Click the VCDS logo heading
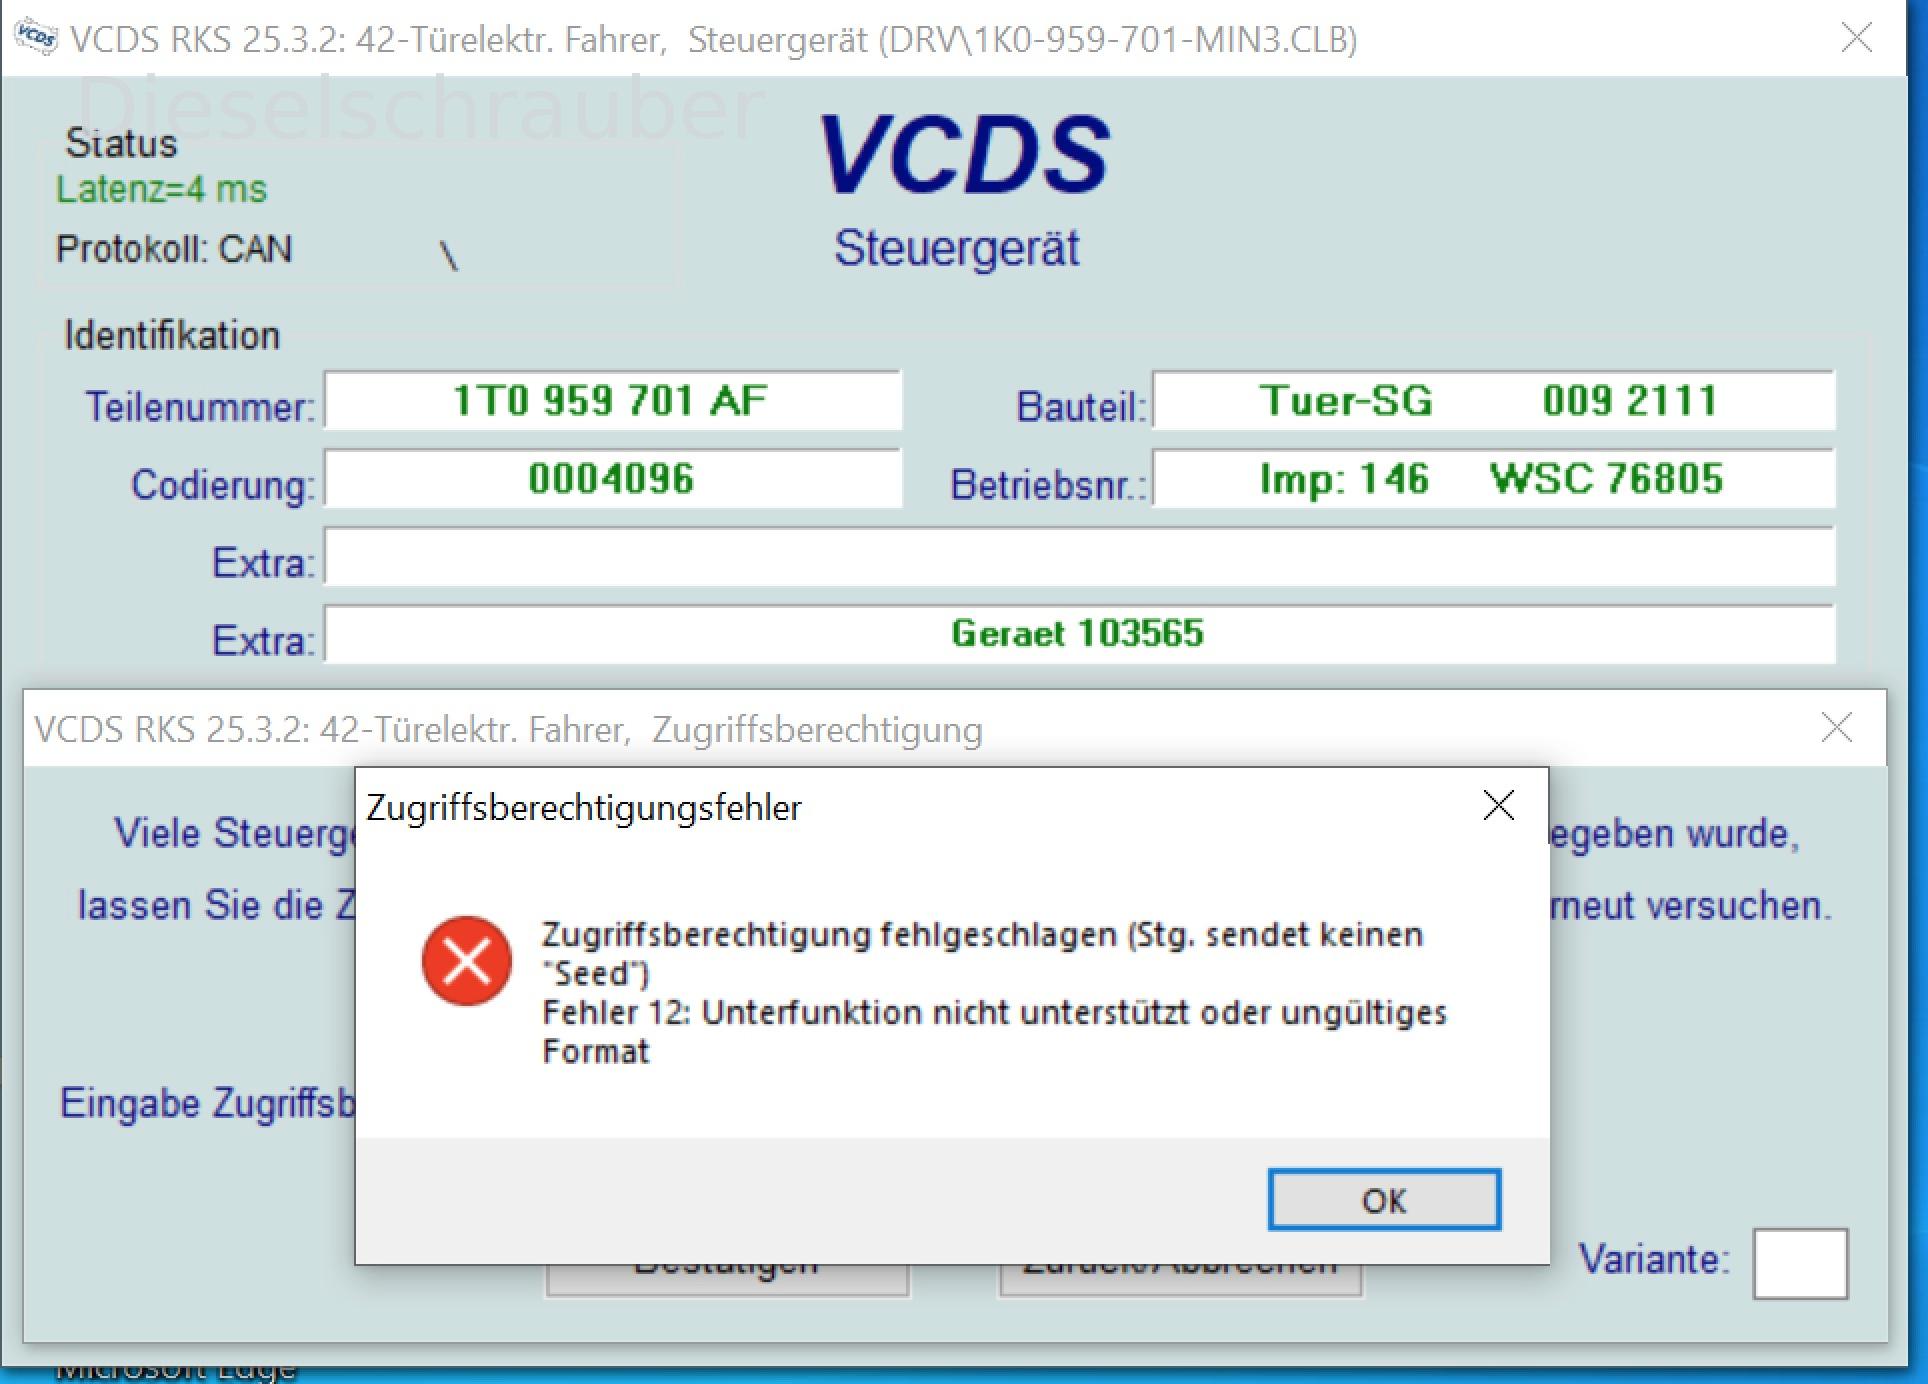 click(x=964, y=154)
